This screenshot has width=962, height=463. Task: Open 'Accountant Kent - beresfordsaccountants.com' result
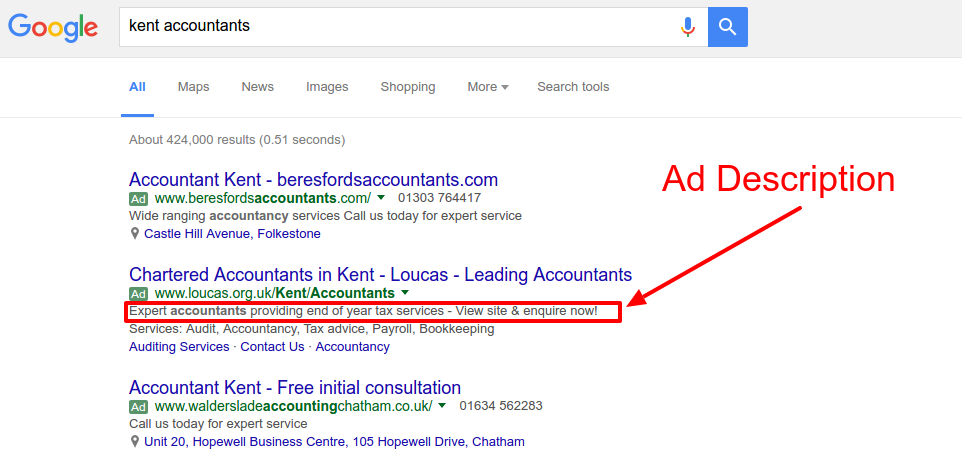tap(313, 180)
